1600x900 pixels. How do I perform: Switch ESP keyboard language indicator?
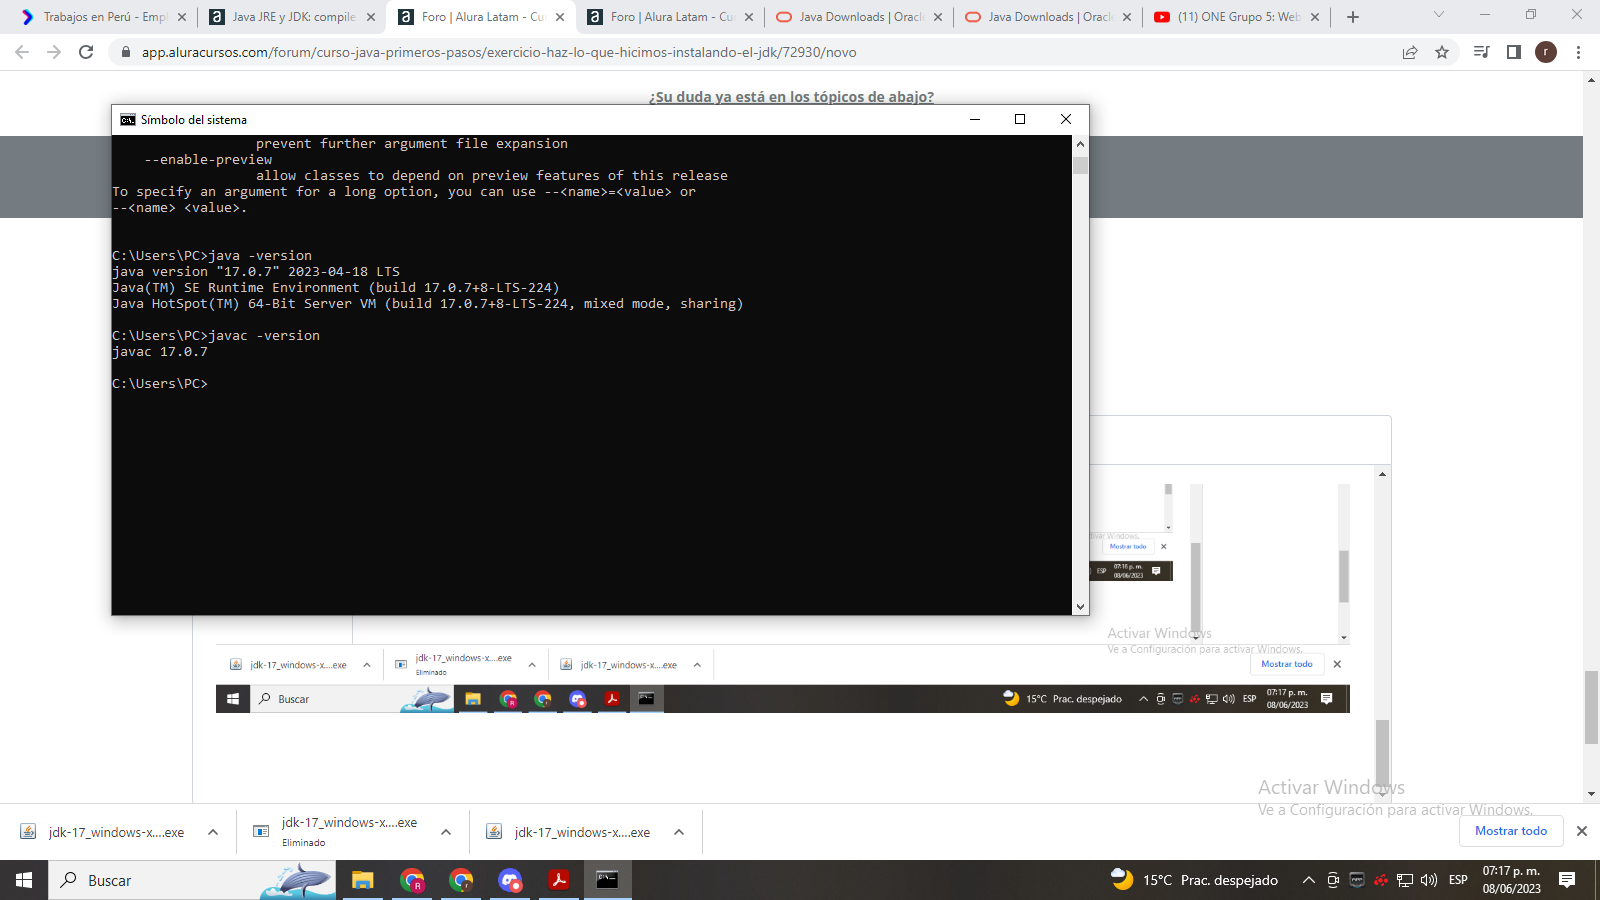[x=1458, y=880]
